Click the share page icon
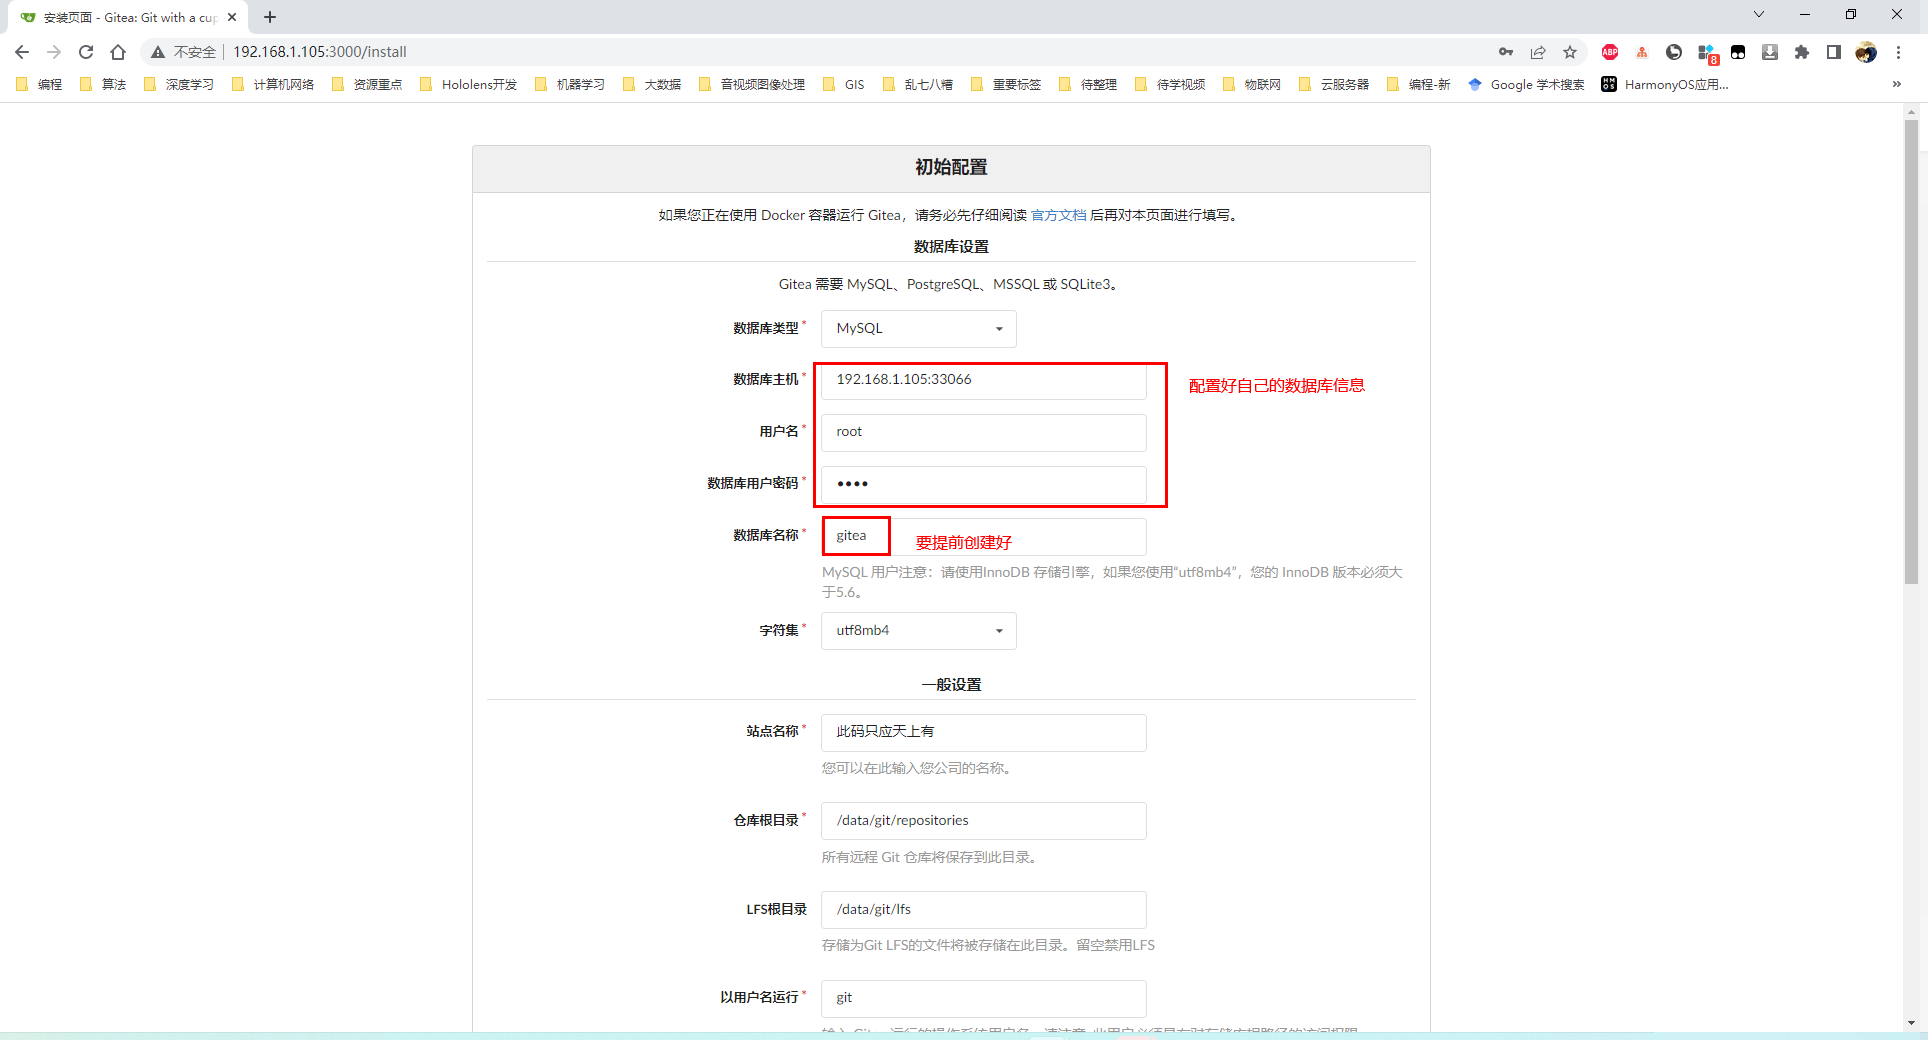This screenshot has width=1928, height=1040. [x=1538, y=52]
